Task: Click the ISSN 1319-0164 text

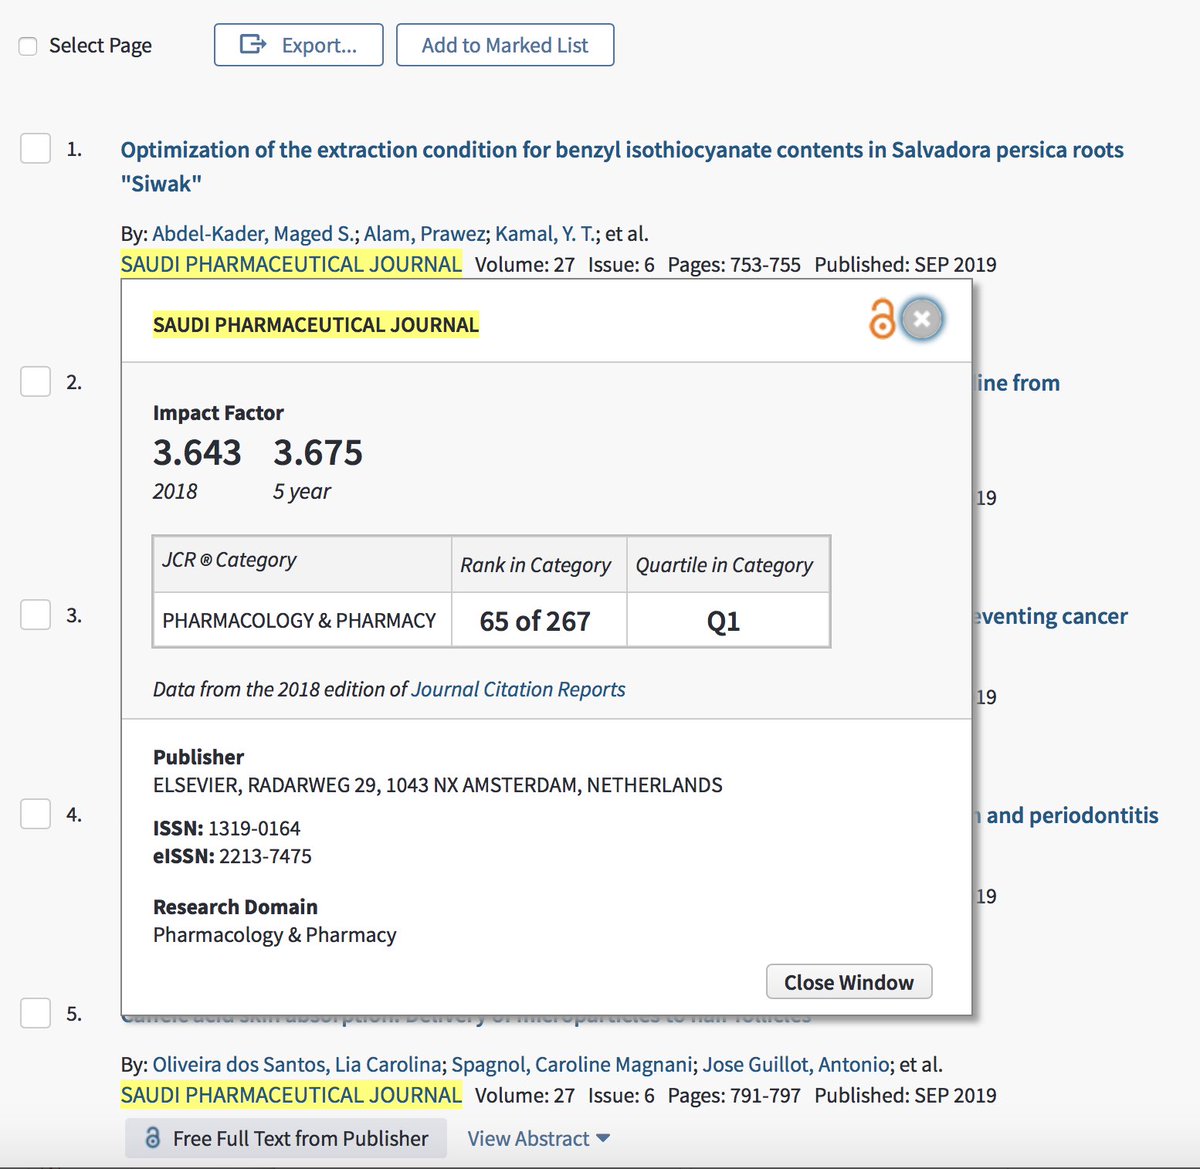Action: 227,828
